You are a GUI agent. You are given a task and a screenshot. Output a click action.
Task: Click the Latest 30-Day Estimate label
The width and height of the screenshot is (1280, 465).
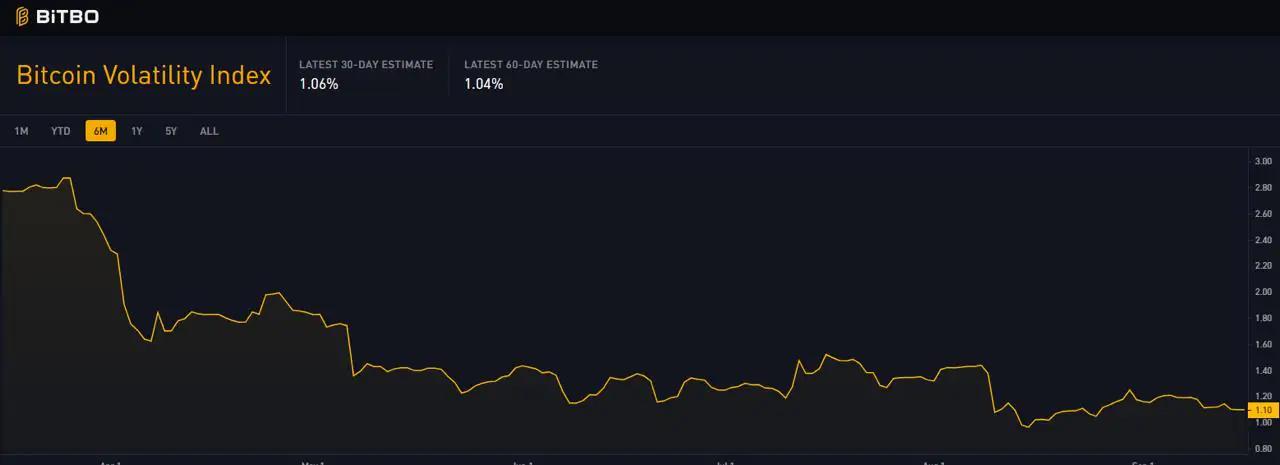tap(366, 65)
